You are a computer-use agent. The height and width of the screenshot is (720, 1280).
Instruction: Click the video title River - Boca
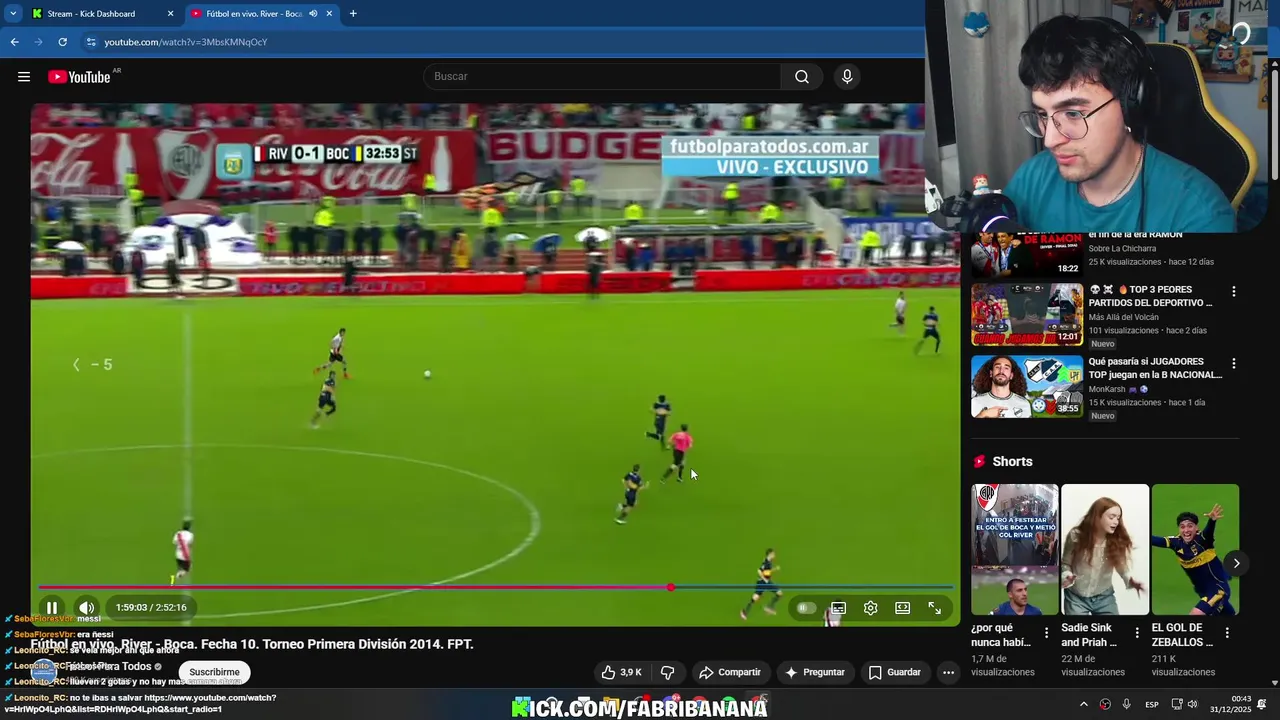(x=251, y=644)
